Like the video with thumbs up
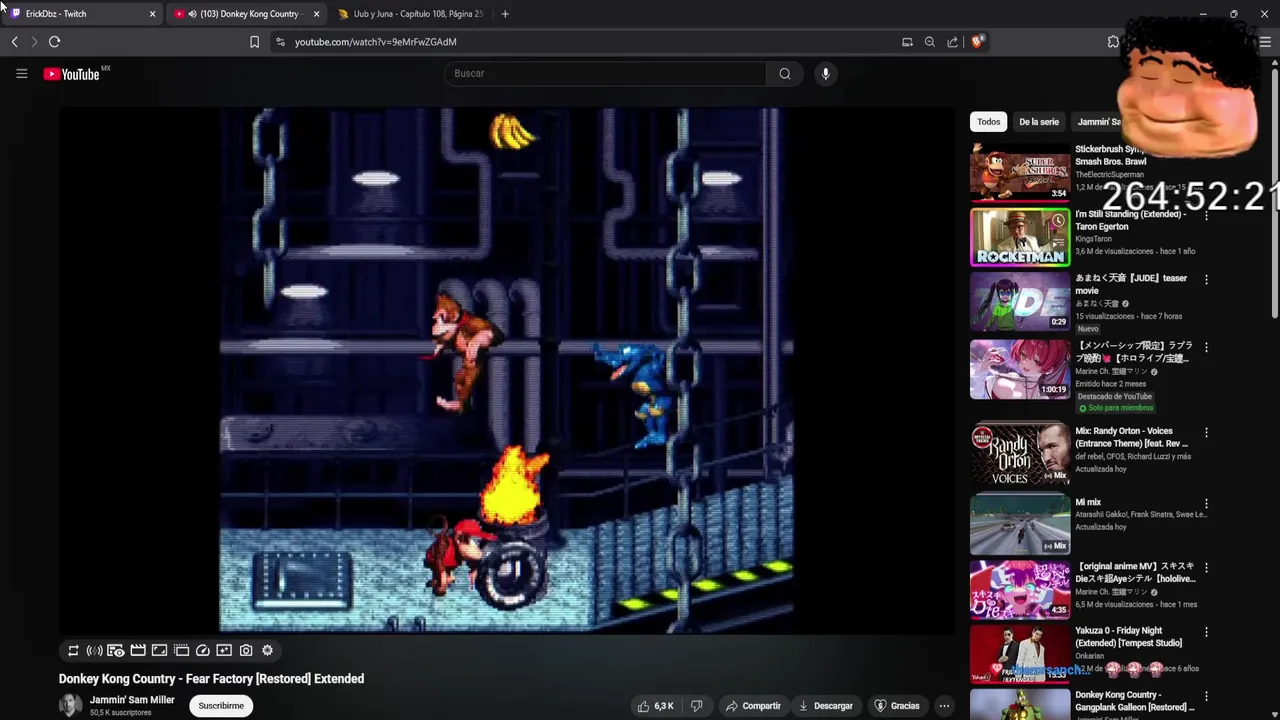Image resolution: width=1280 pixels, height=720 pixels. [x=656, y=706]
